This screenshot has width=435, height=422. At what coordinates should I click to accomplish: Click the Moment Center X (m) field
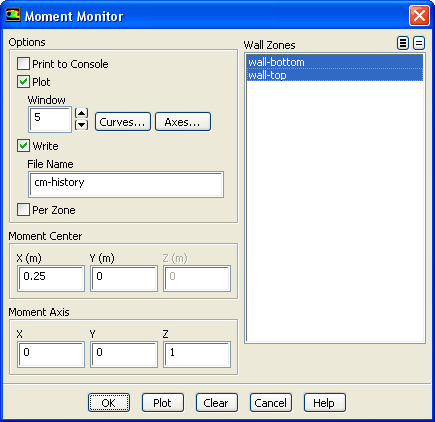(51, 278)
